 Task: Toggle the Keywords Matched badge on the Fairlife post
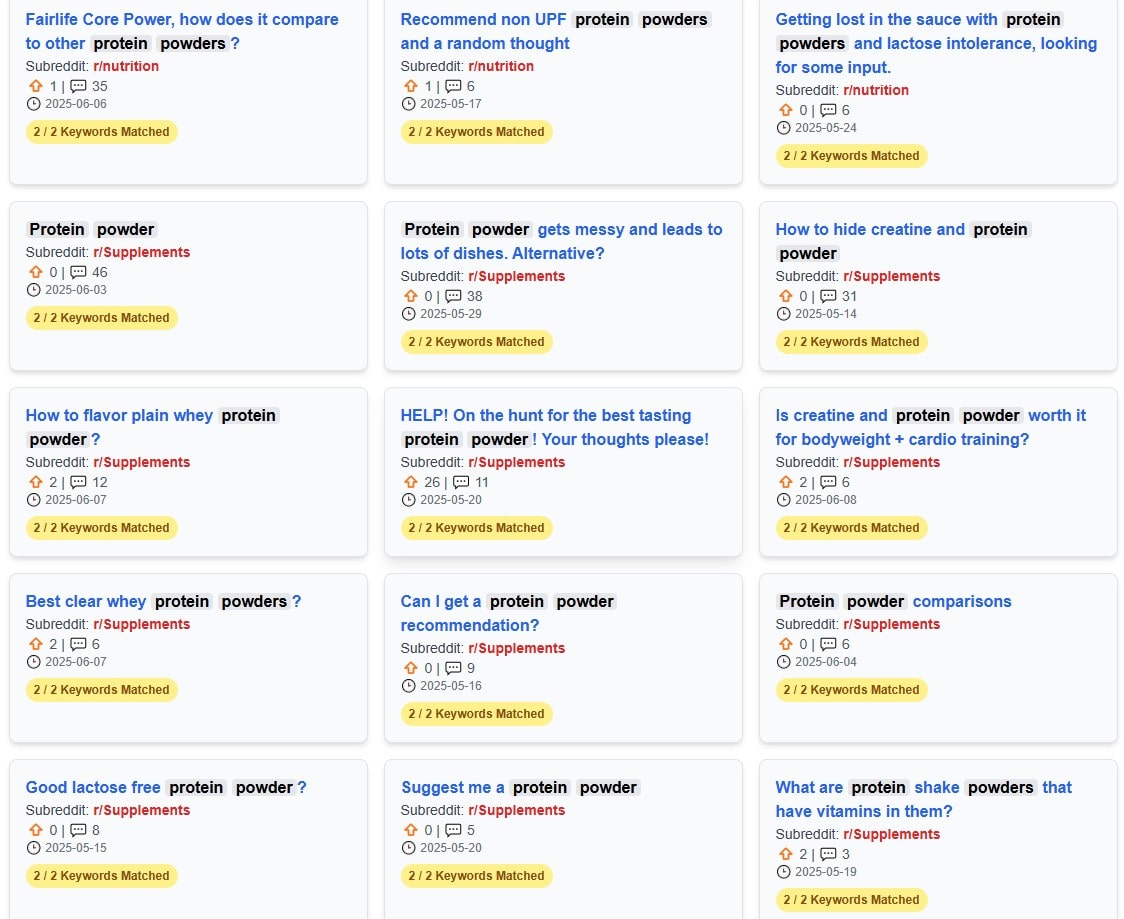coord(101,131)
